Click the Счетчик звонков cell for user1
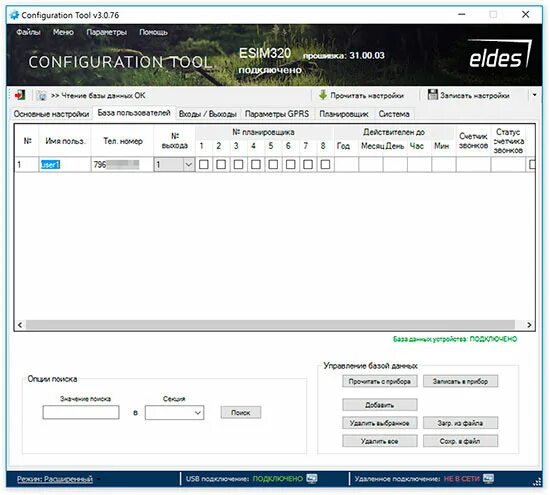The width and height of the screenshot is (550, 495). point(473,164)
